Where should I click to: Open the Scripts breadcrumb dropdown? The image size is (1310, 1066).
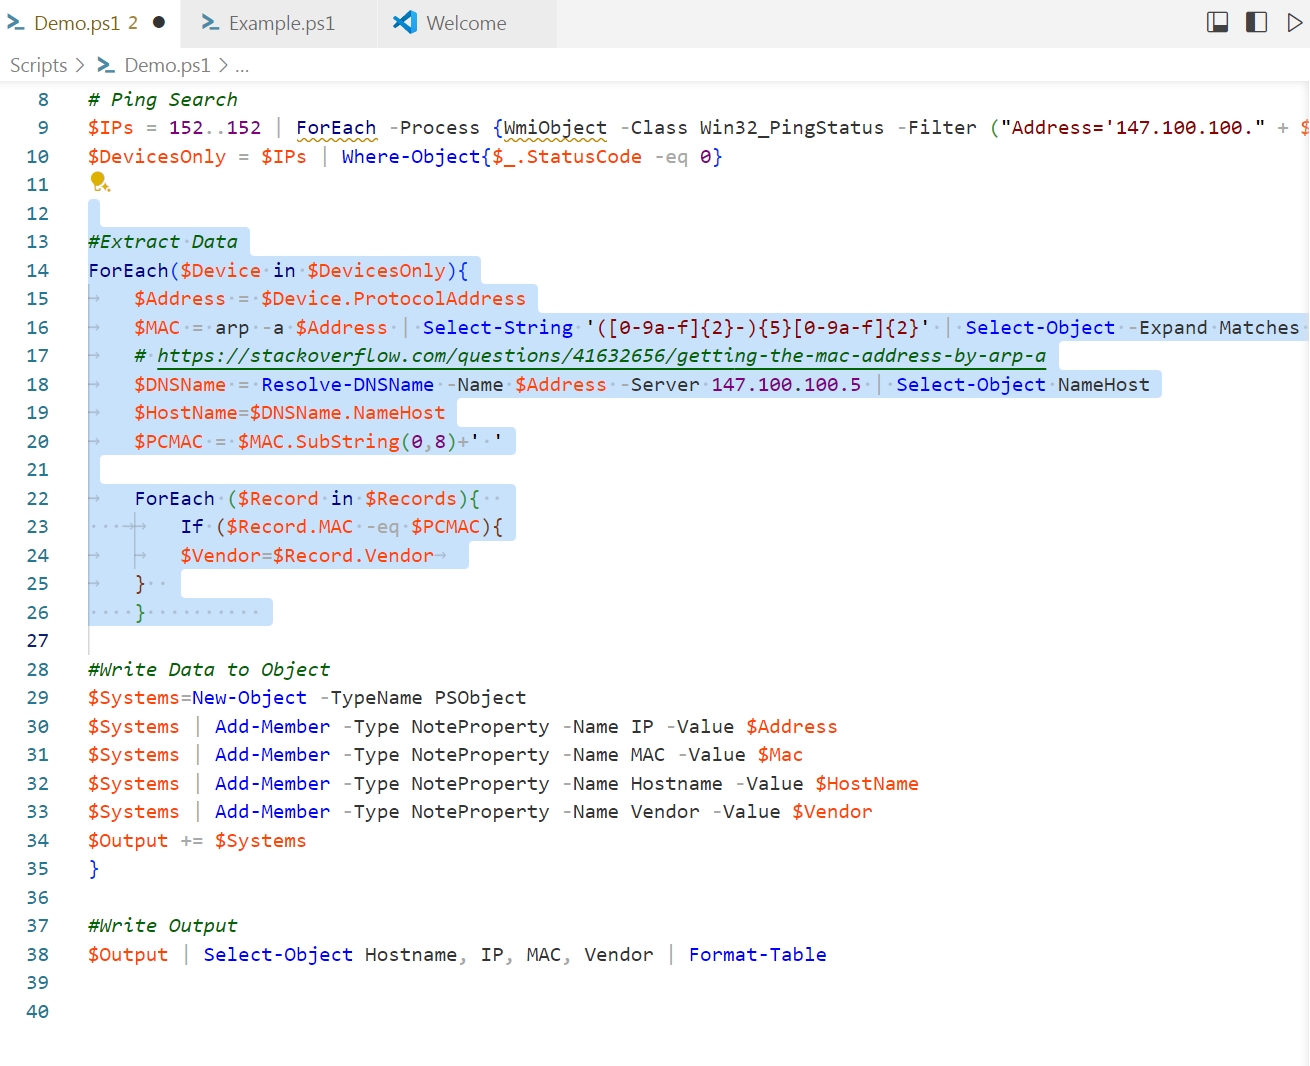coord(38,65)
